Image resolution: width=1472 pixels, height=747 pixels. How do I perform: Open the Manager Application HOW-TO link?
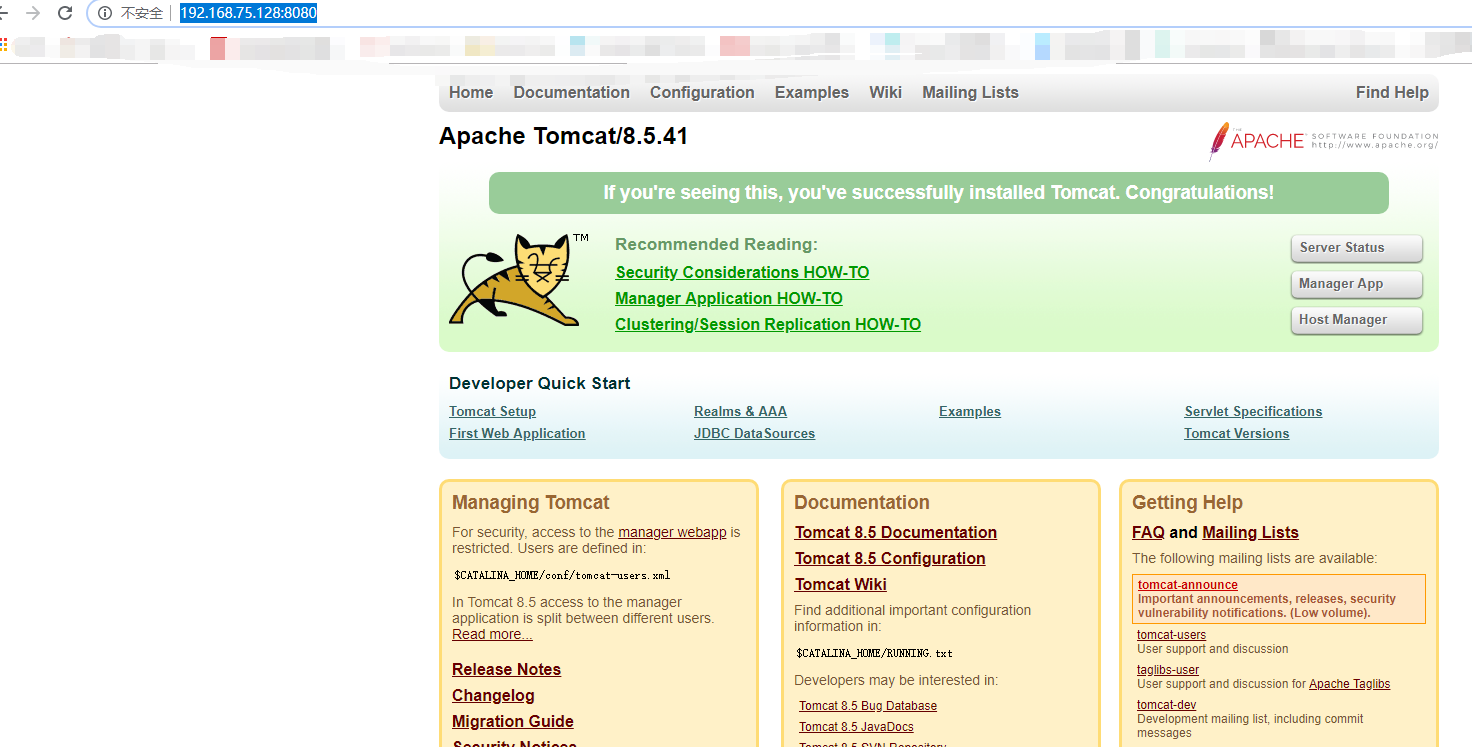[x=729, y=298]
